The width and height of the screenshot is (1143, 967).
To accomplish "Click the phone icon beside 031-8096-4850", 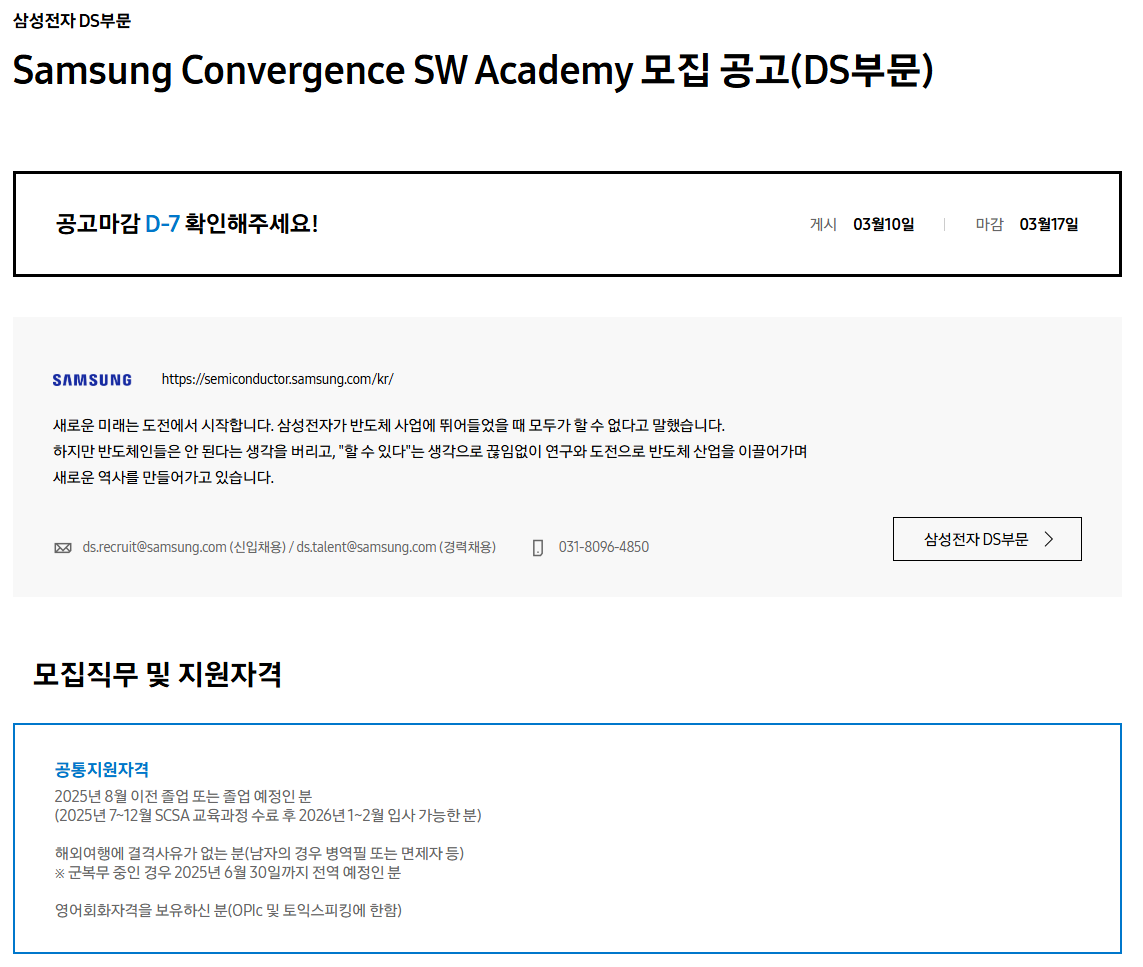I will point(538,548).
